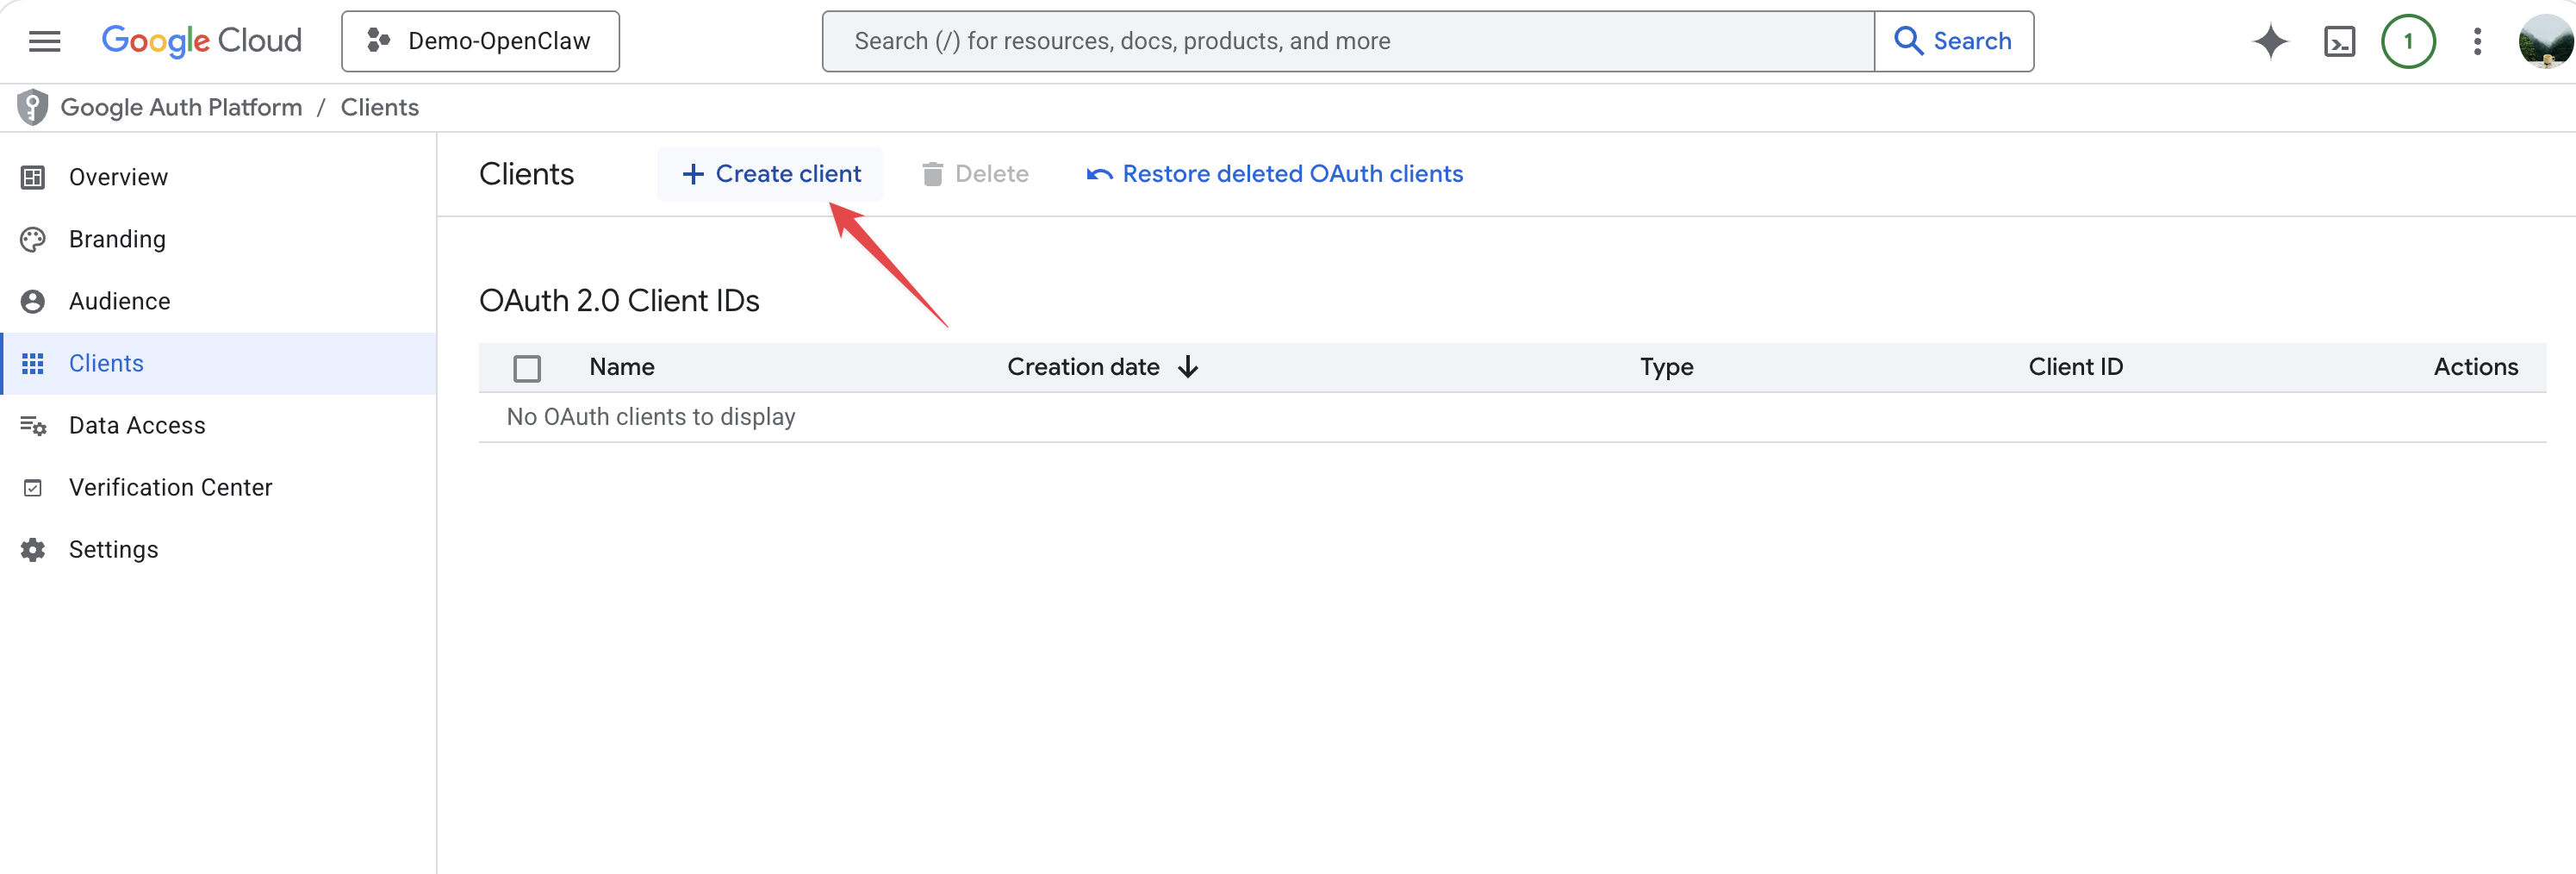Open the more options three-dot menu

[2477, 41]
